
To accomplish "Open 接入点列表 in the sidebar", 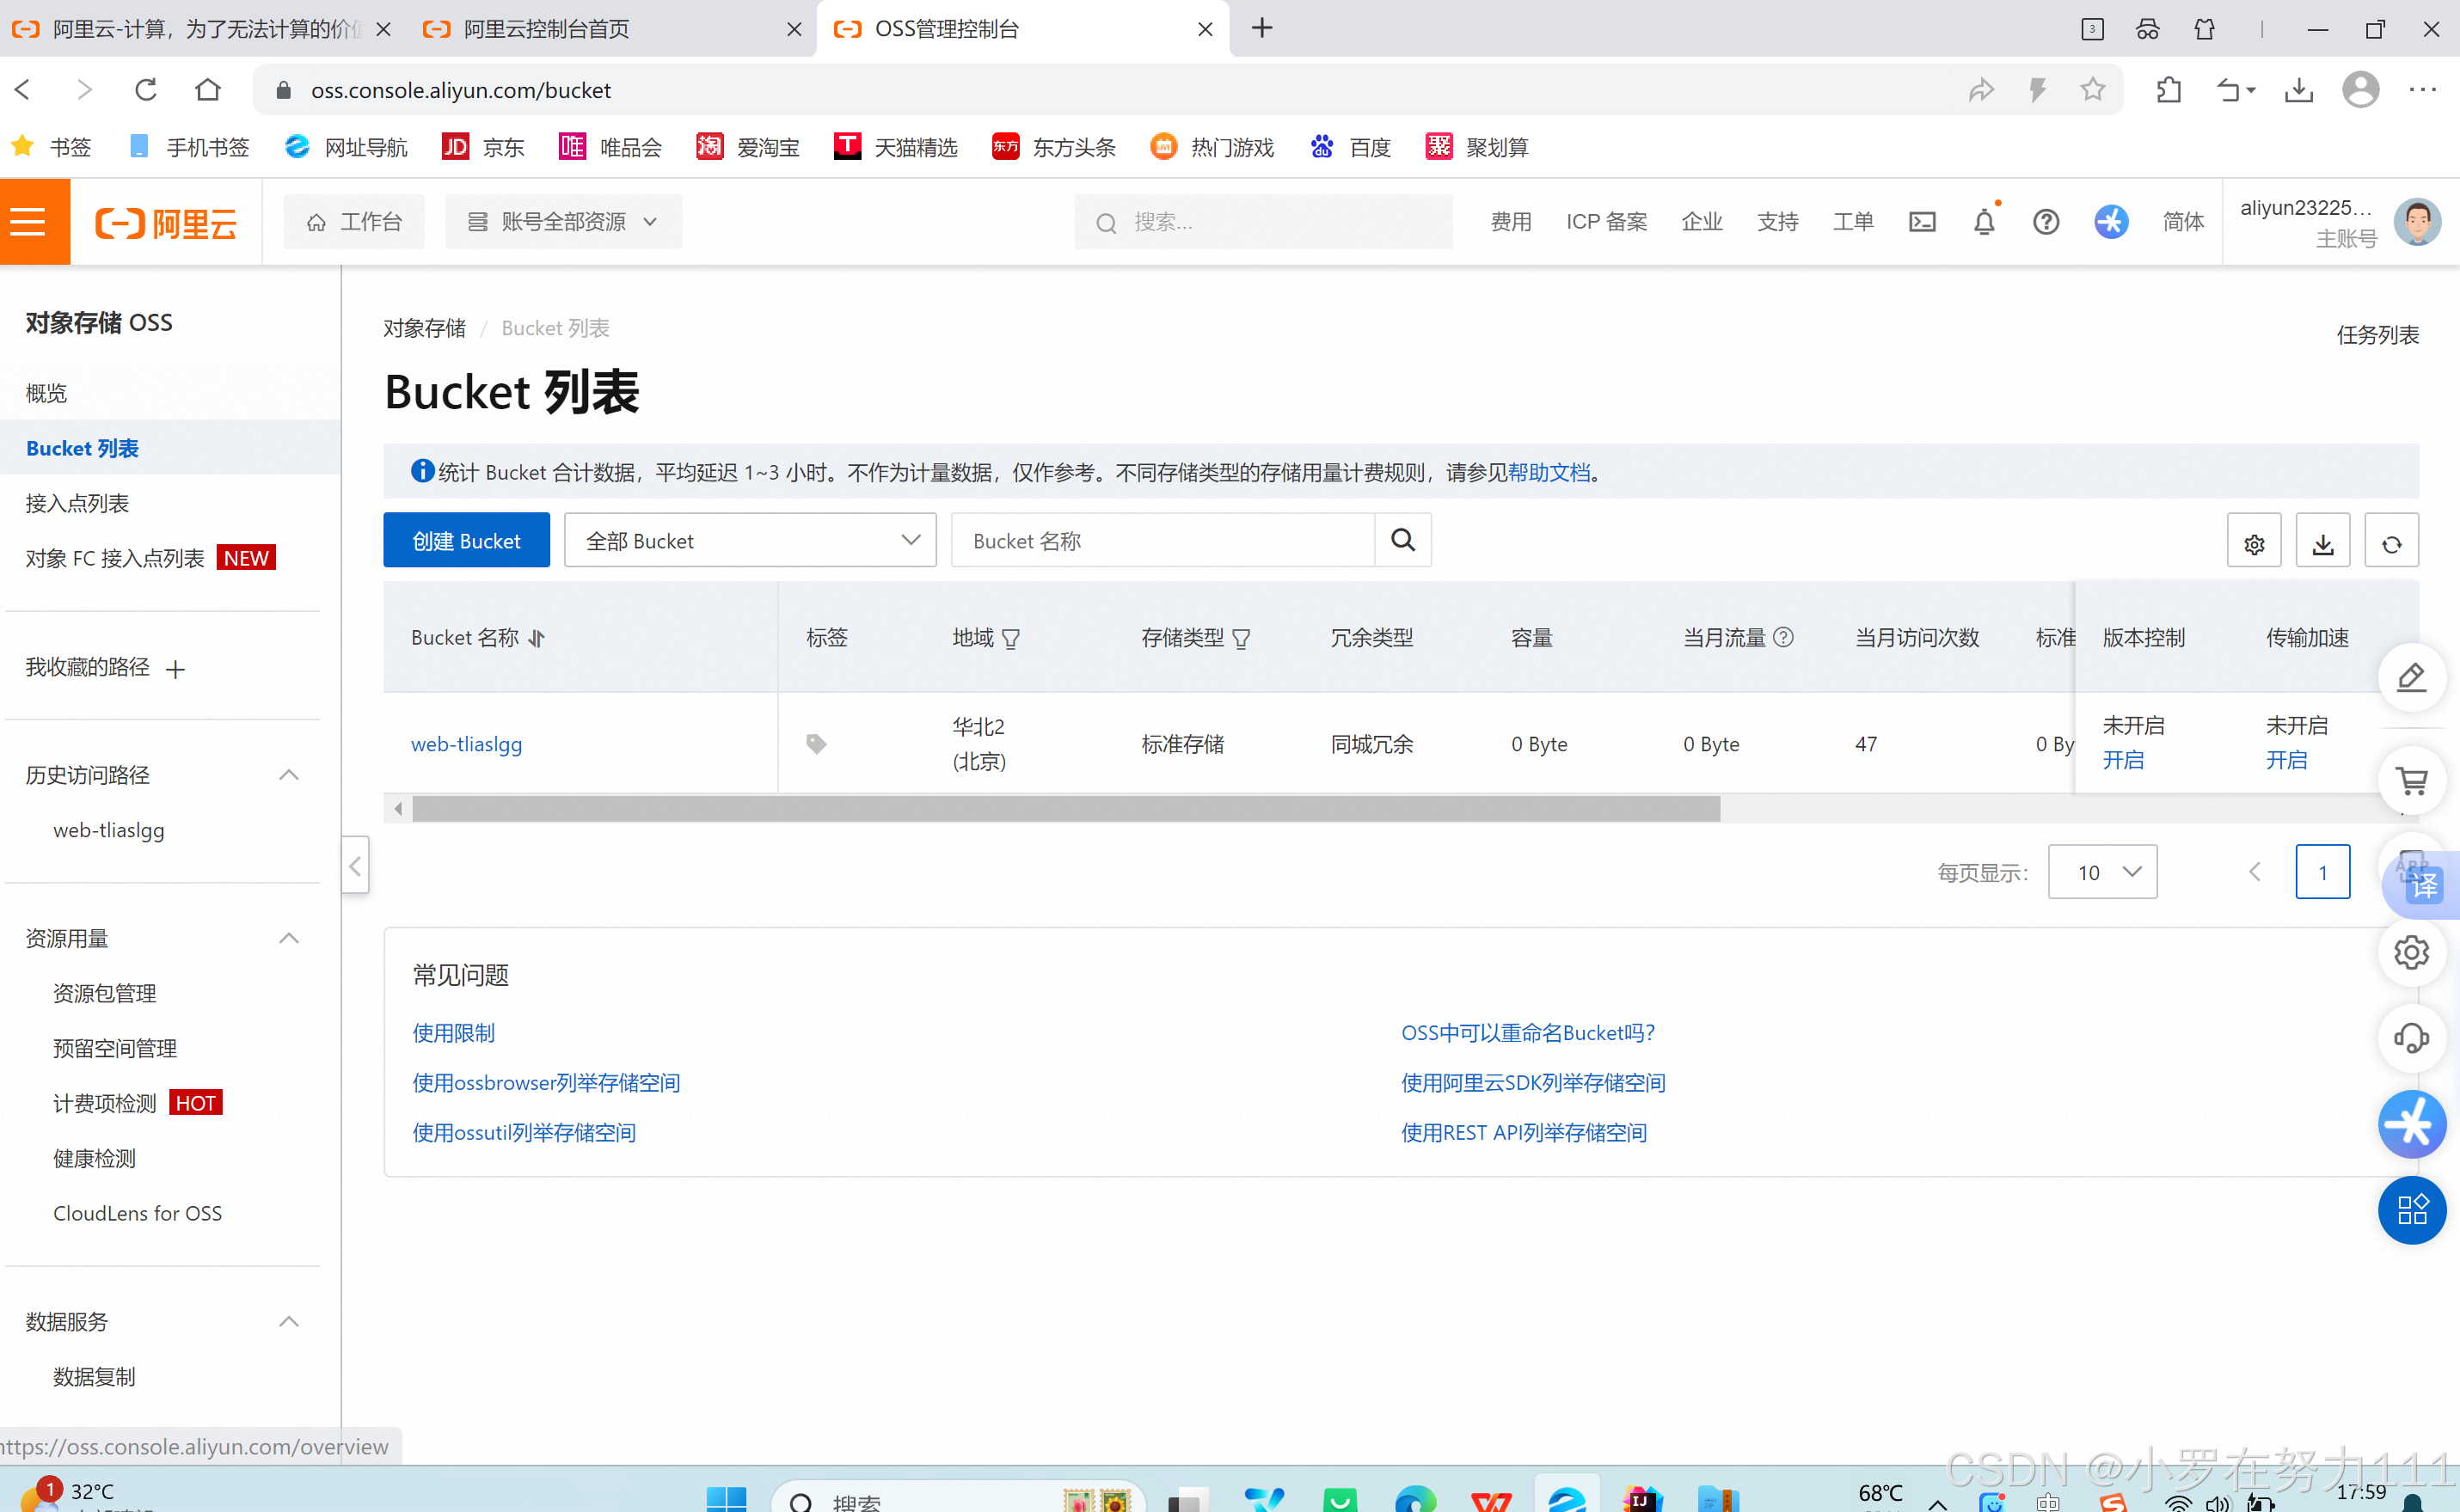I will coord(77,503).
